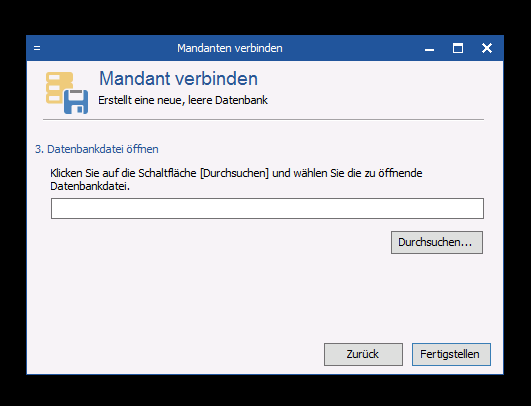Click the 'Mandanten verbinden' title bar text
The height and width of the screenshot is (406, 531).
click(230, 48)
